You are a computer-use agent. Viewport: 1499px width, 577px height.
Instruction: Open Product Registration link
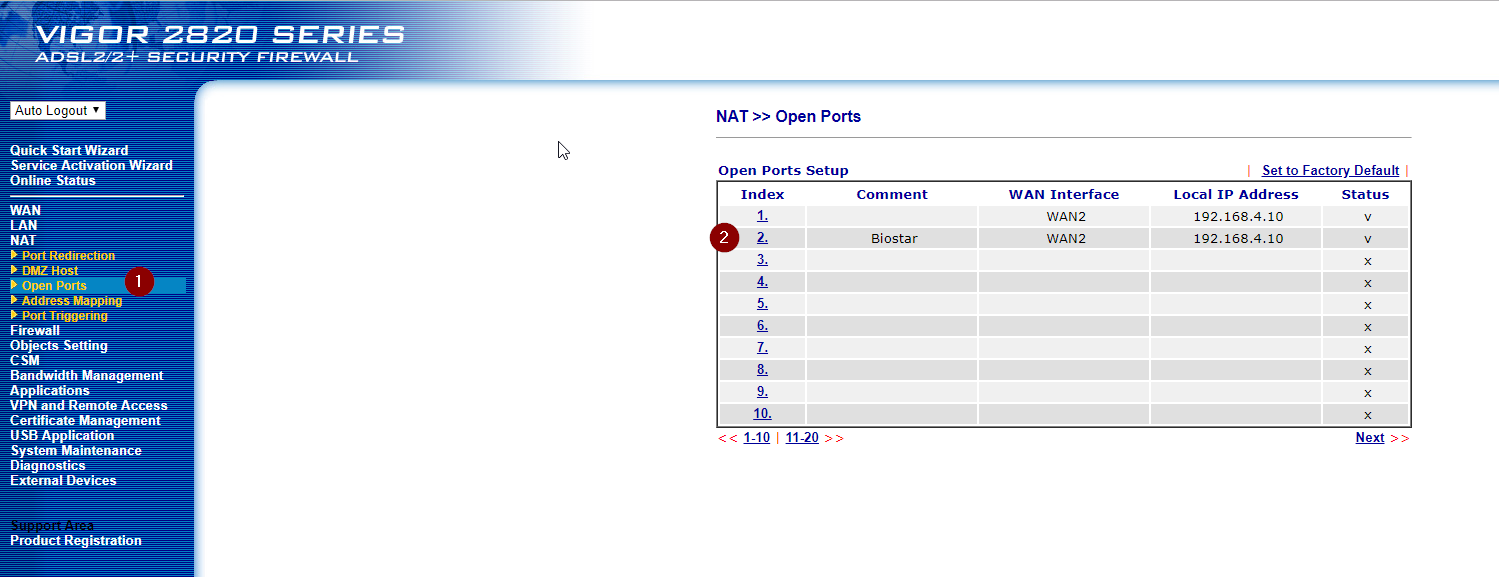[x=76, y=540]
